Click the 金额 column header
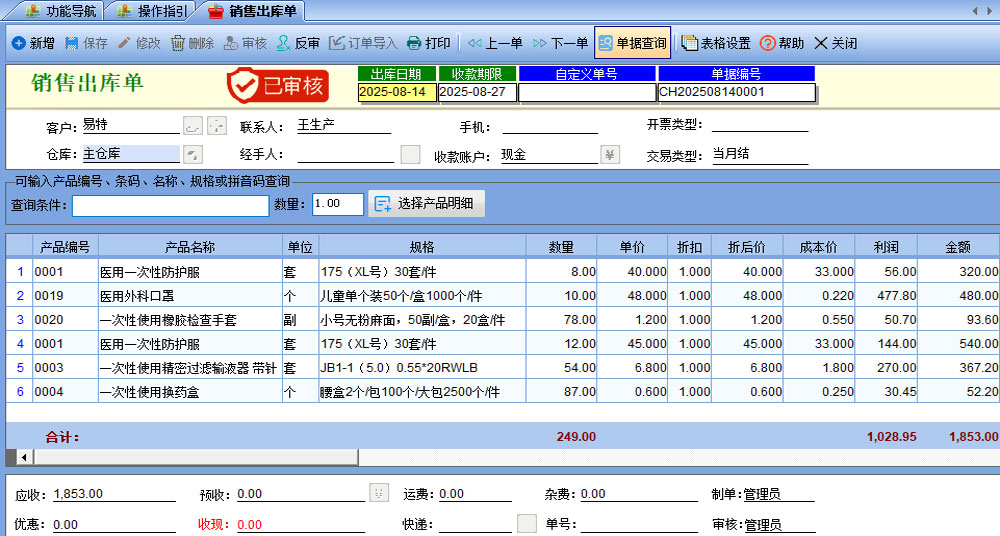Screen dimensions: 1000x536 point(957,247)
